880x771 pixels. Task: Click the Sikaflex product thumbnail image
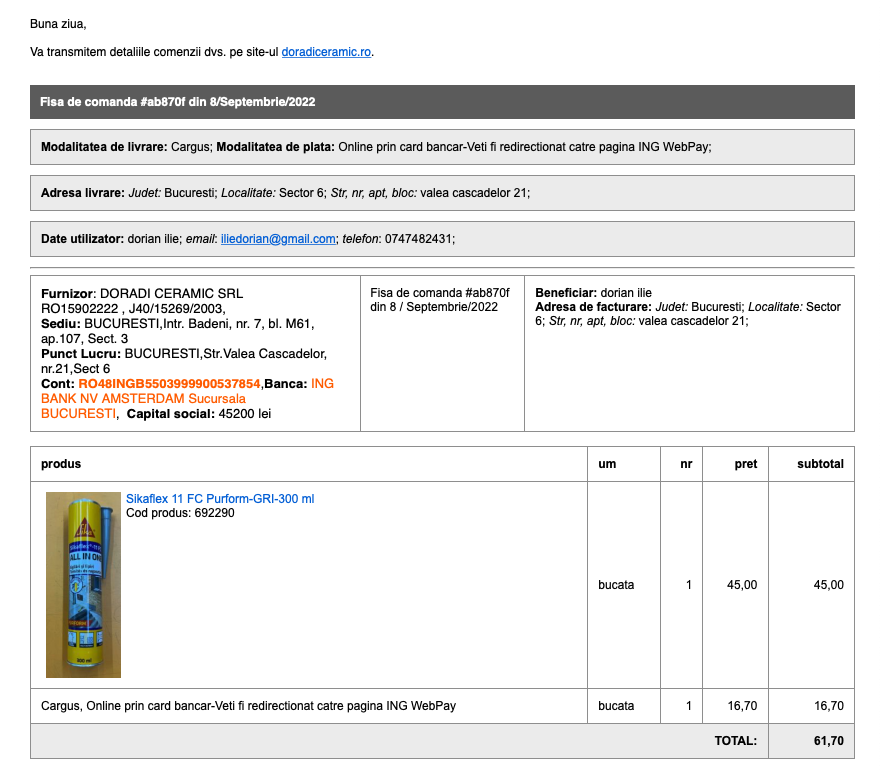(83, 585)
